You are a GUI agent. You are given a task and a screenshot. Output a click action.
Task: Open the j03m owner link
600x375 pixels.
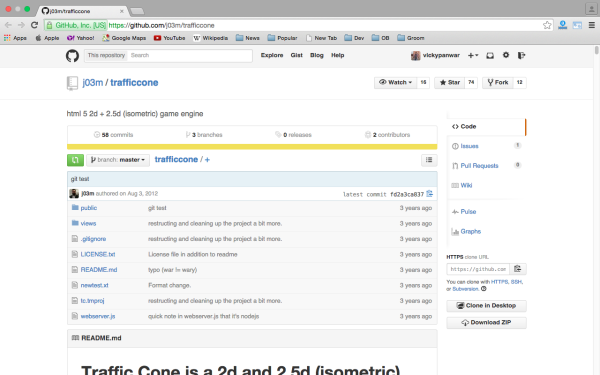(93, 83)
